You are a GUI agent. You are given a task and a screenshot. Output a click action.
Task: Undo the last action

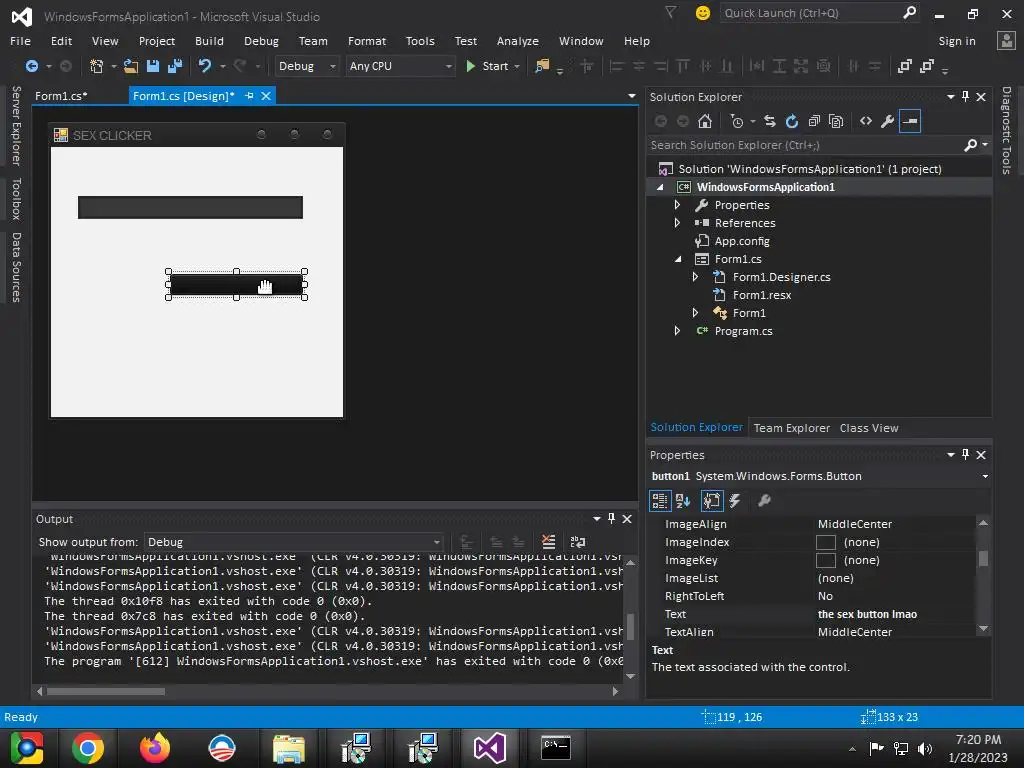204,66
